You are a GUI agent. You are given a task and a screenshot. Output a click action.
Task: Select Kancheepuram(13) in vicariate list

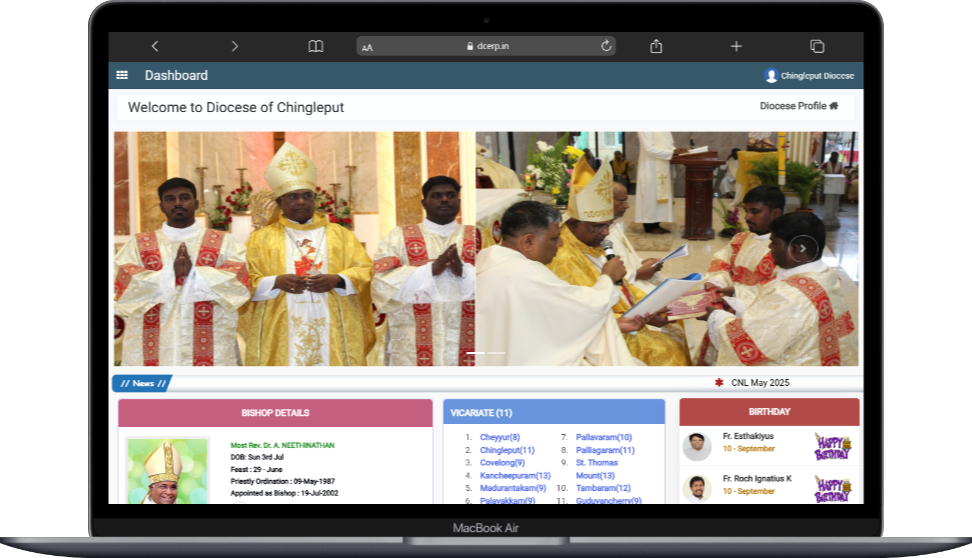pos(515,476)
